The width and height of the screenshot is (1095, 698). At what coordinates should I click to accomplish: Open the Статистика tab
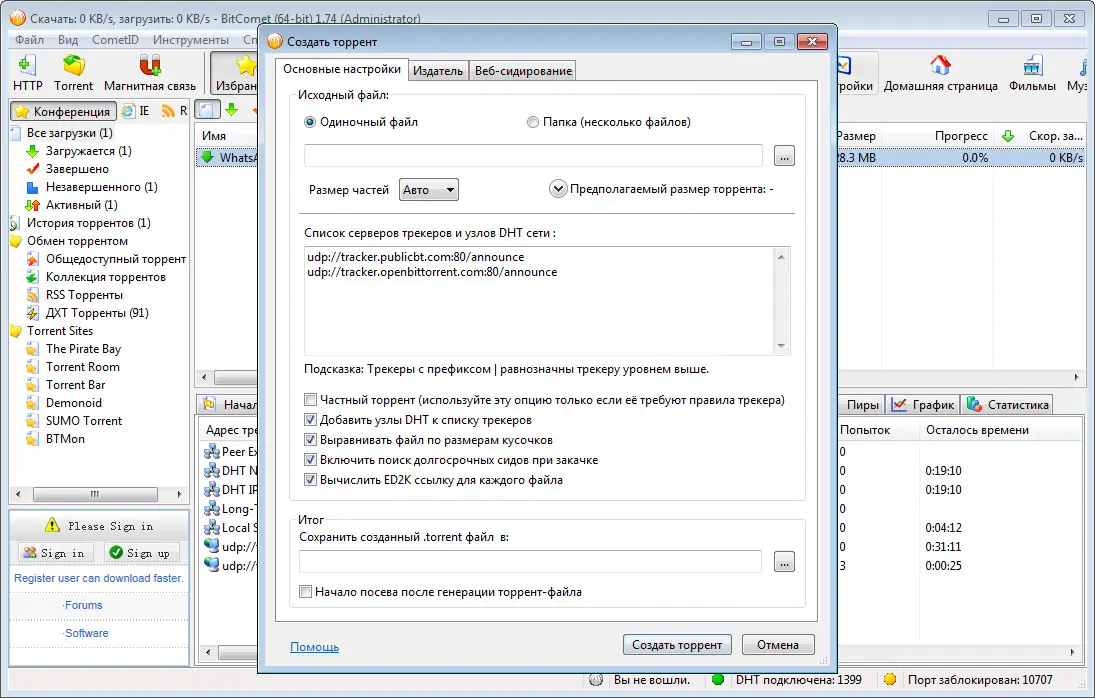coord(1008,405)
